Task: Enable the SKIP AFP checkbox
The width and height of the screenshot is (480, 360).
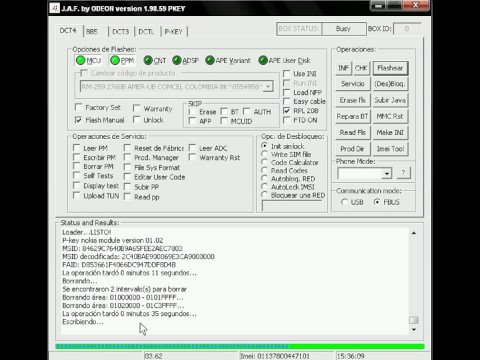Action: (x=192, y=121)
